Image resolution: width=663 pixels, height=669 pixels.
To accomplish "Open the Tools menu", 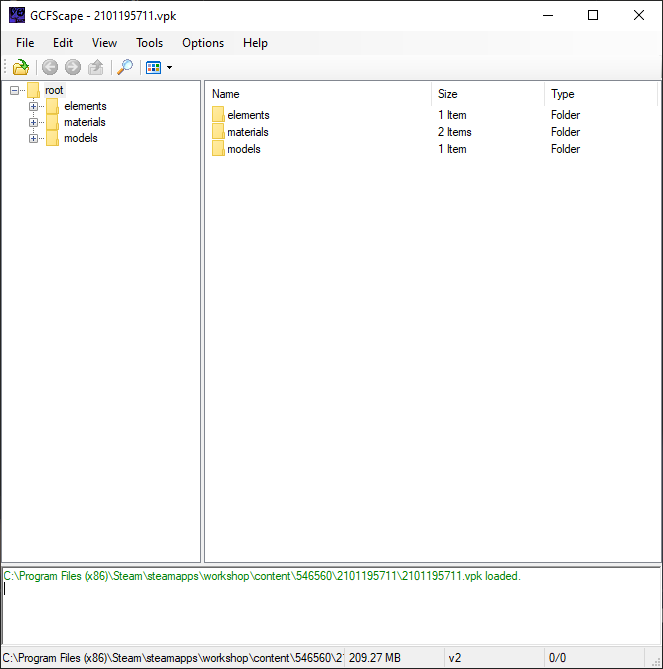I will [149, 43].
